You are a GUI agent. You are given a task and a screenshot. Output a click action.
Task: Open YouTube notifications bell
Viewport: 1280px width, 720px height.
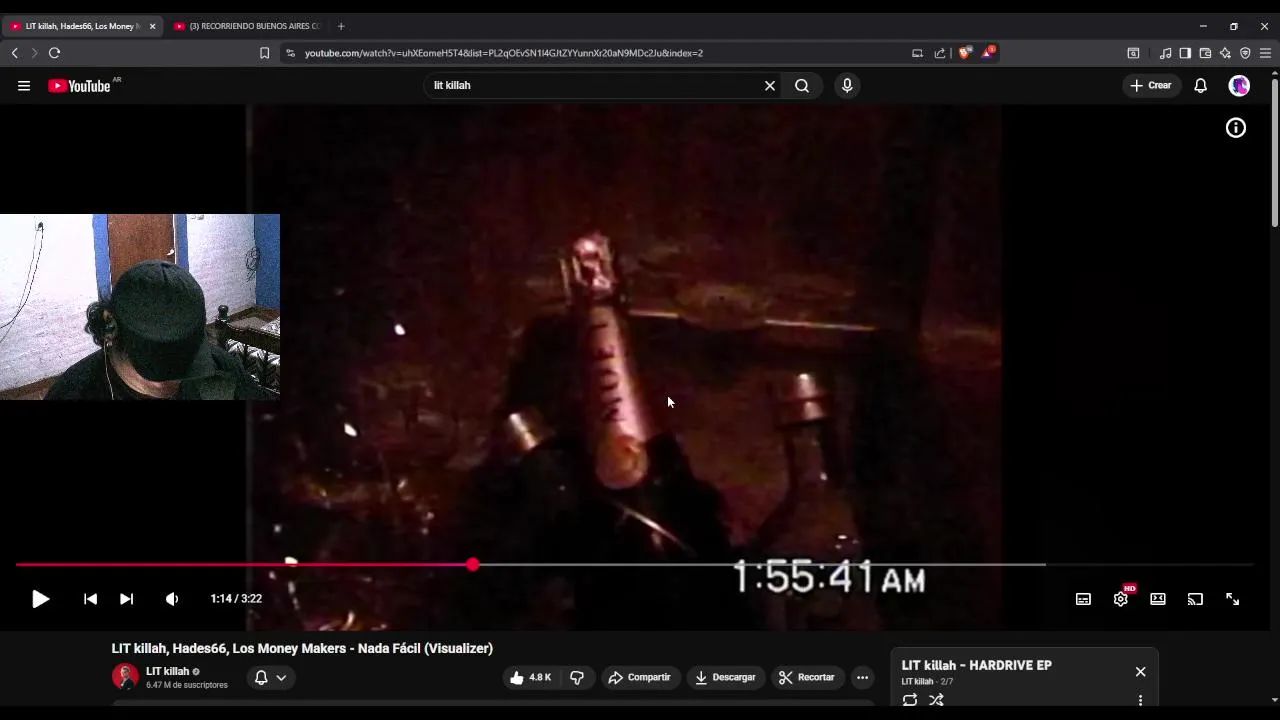click(x=1201, y=86)
